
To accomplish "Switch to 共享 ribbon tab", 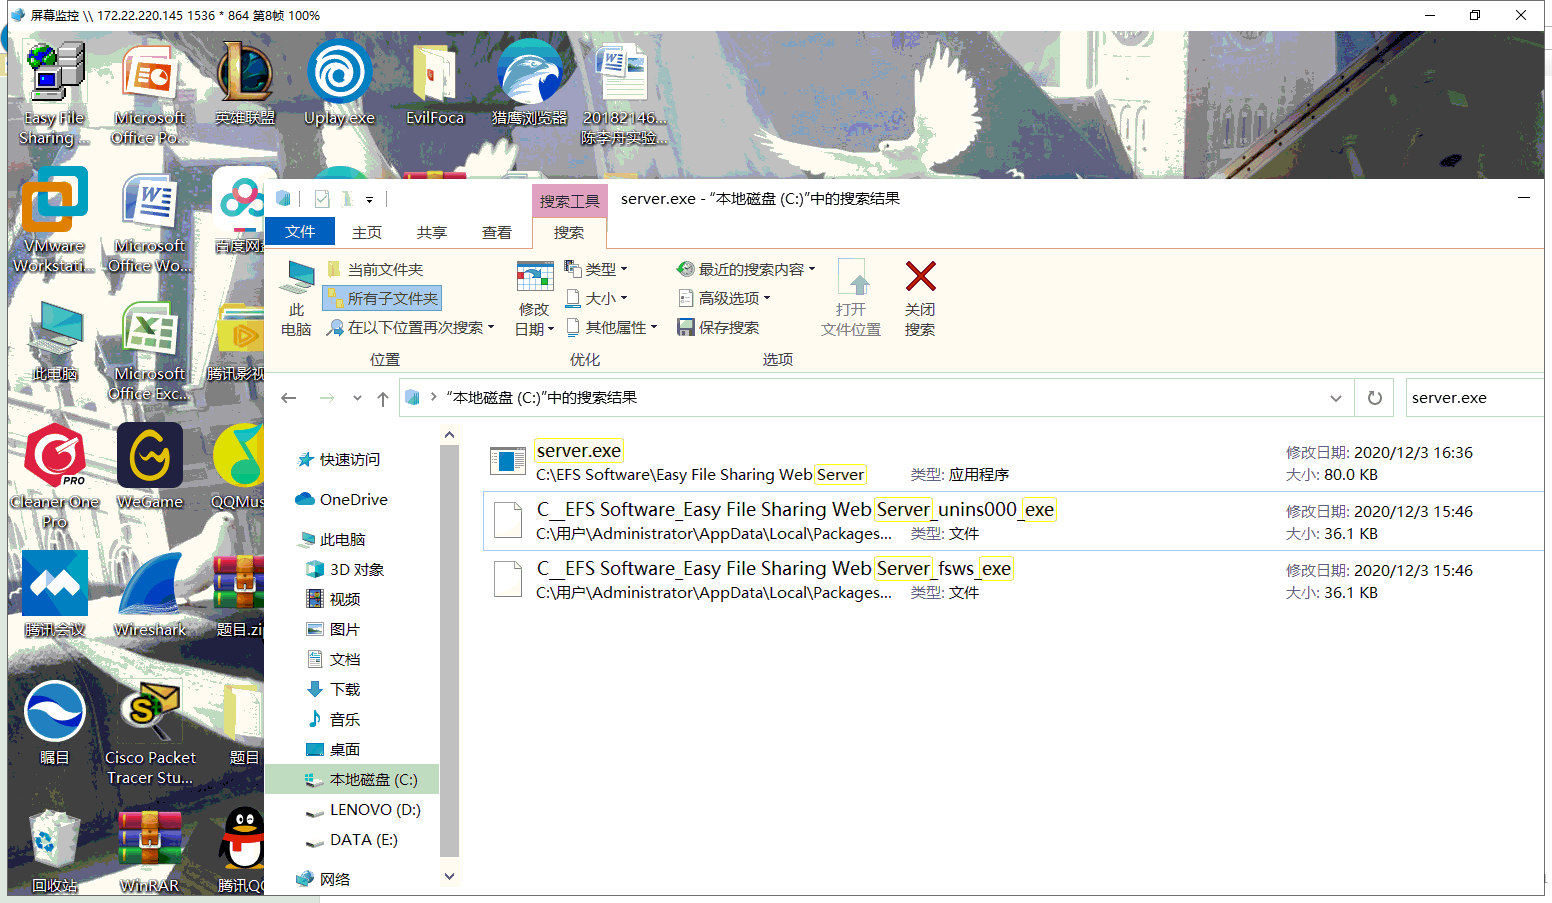I will (x=432, y=232).
